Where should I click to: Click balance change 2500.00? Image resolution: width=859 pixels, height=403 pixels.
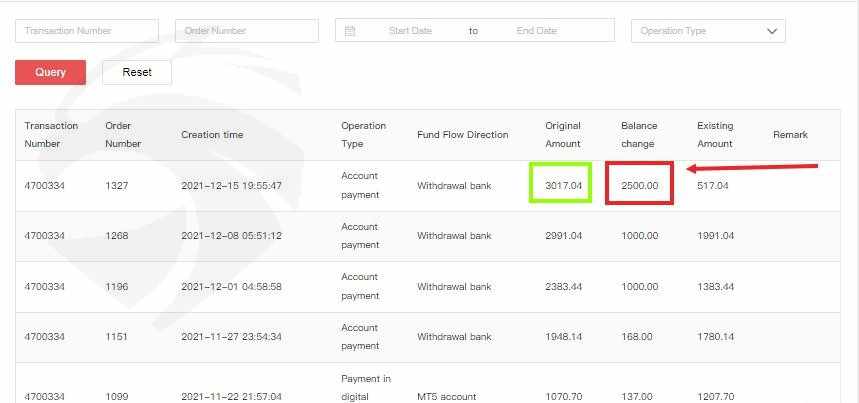639,186
